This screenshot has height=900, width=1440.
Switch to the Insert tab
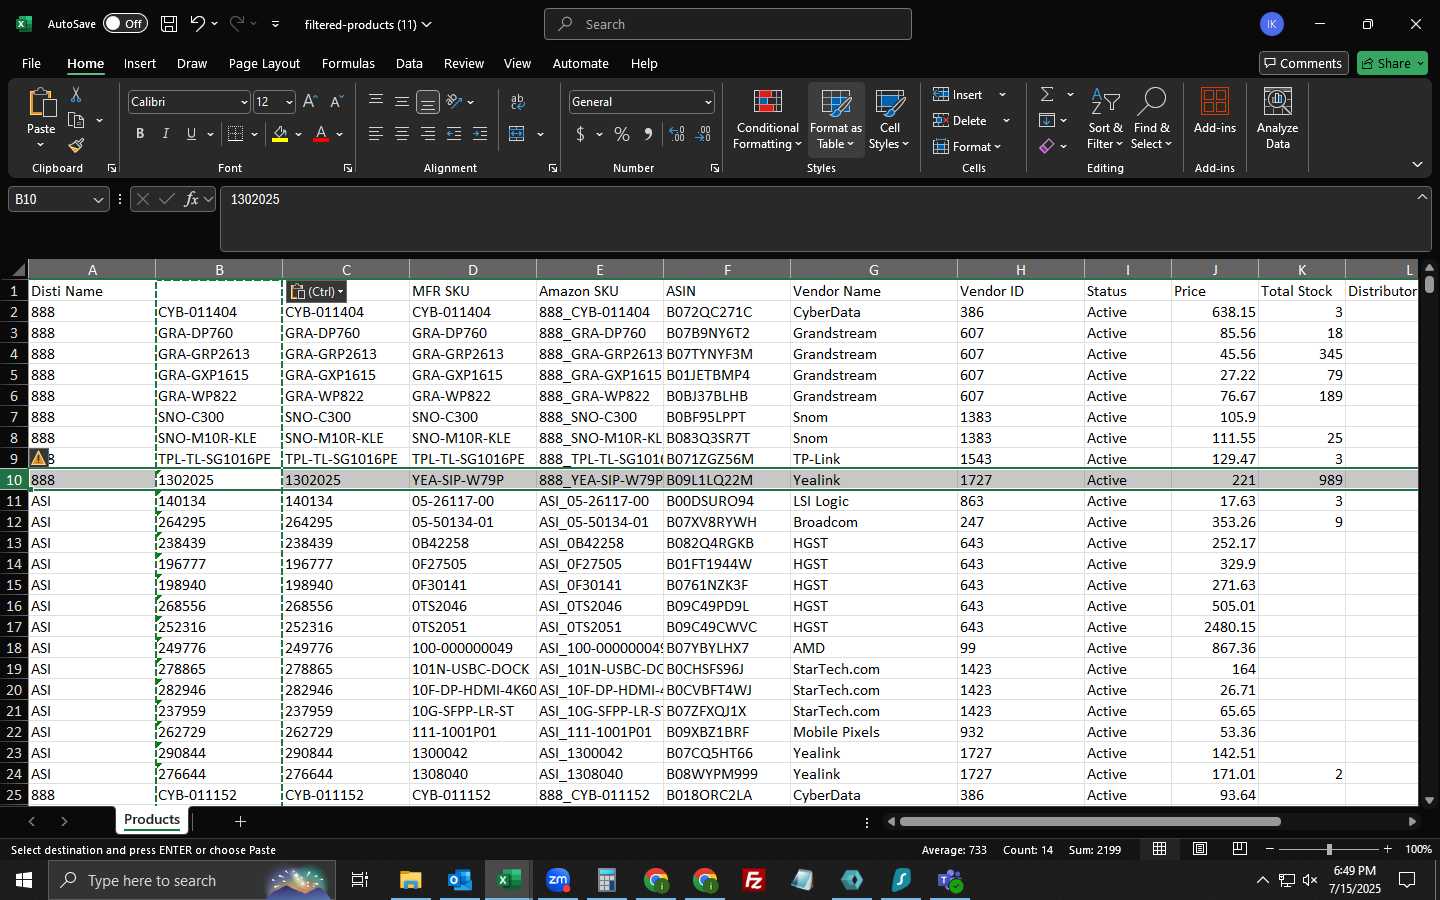pos(140,63)
